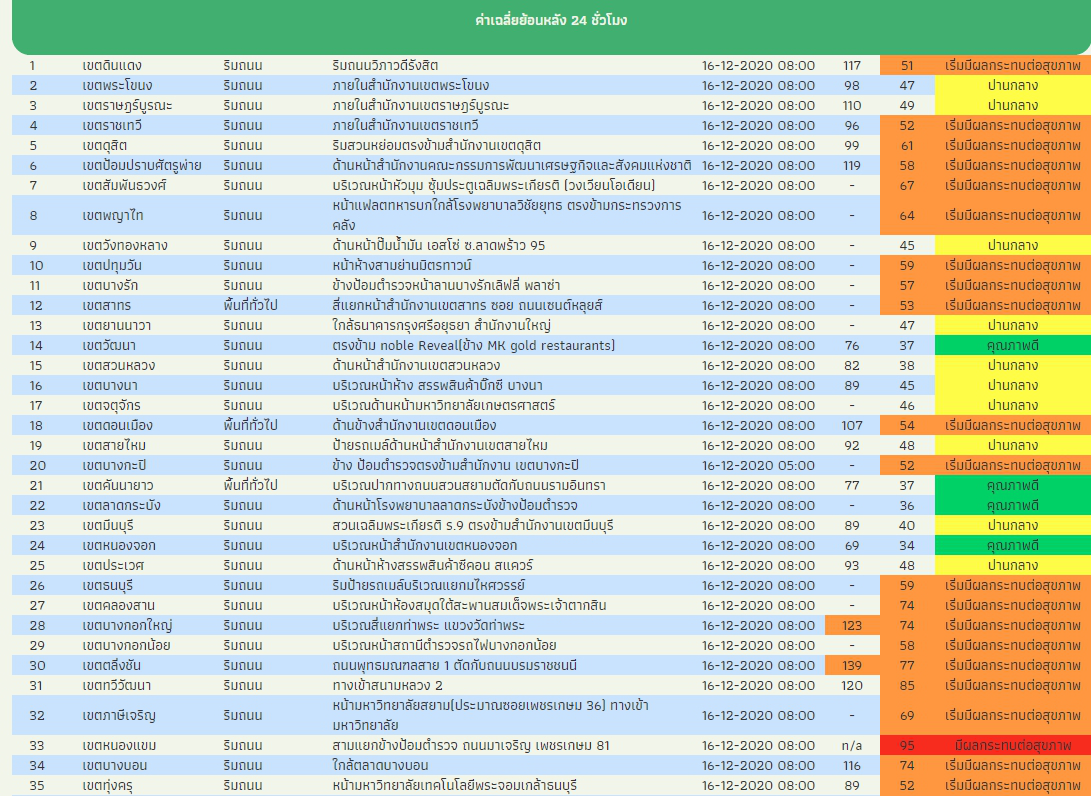Click the "คุณภาพดี" status in the เขตวัฒนา row
This screenshot has height=796, width=1091.
tap(1012, 346)
